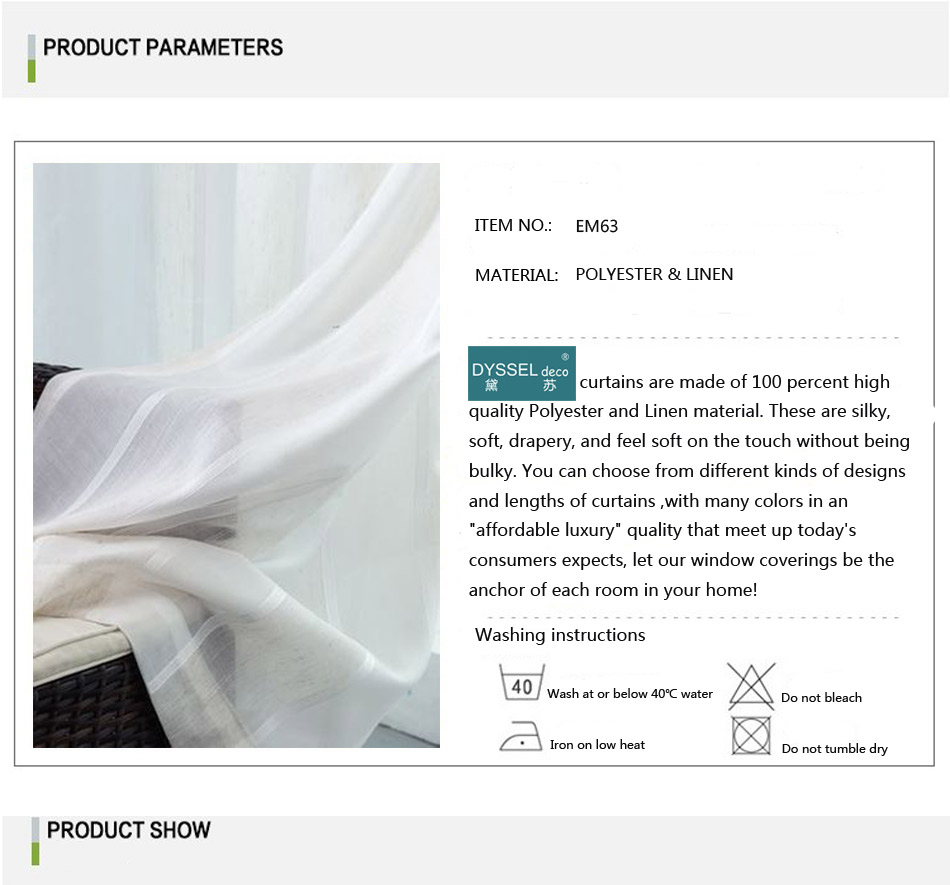Select the PRODUCT PARAMETERS heading
Viewport: 950px width, 885px height.
163,47
